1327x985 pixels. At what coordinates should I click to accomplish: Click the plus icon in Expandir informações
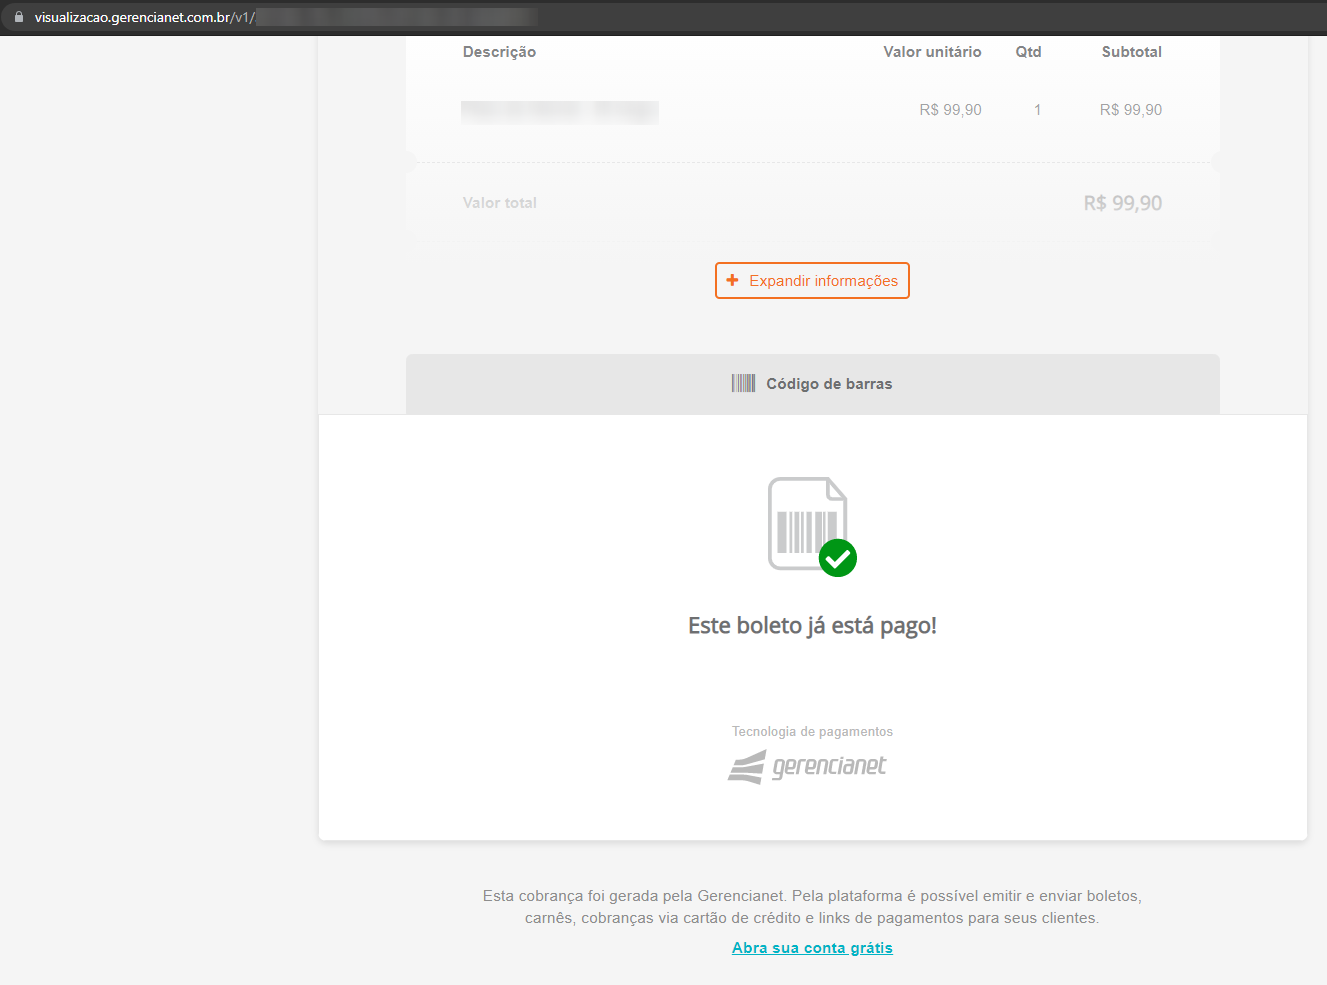732,280
